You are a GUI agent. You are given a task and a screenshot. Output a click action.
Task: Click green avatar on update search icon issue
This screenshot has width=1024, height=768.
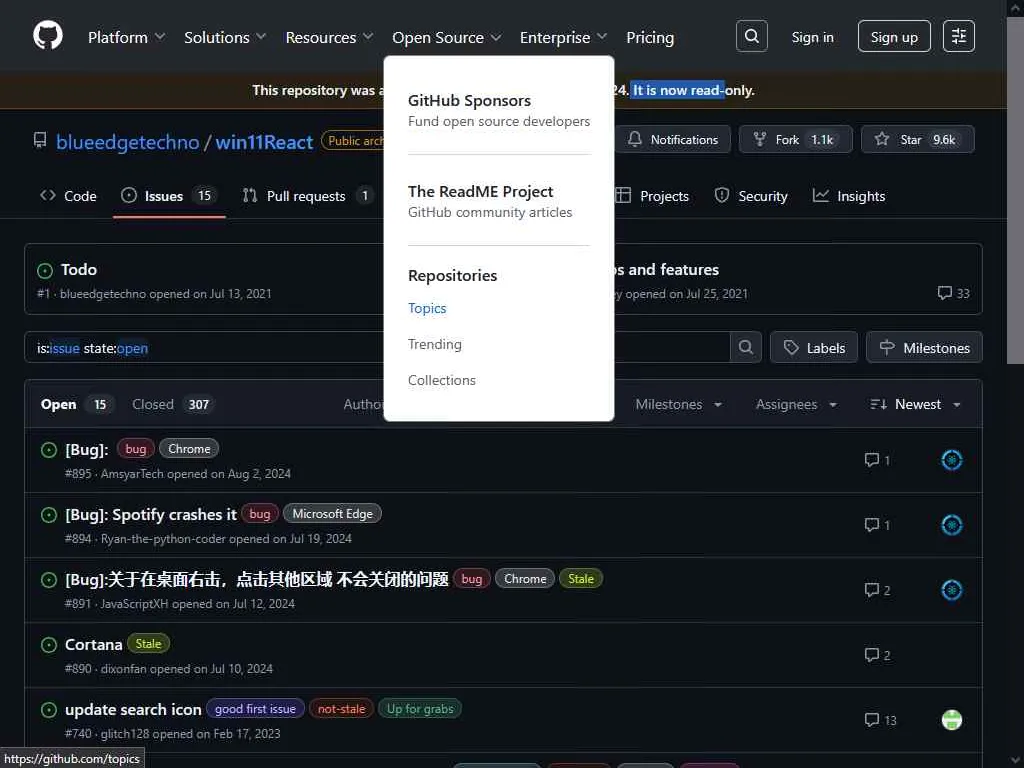pos(952,720)
